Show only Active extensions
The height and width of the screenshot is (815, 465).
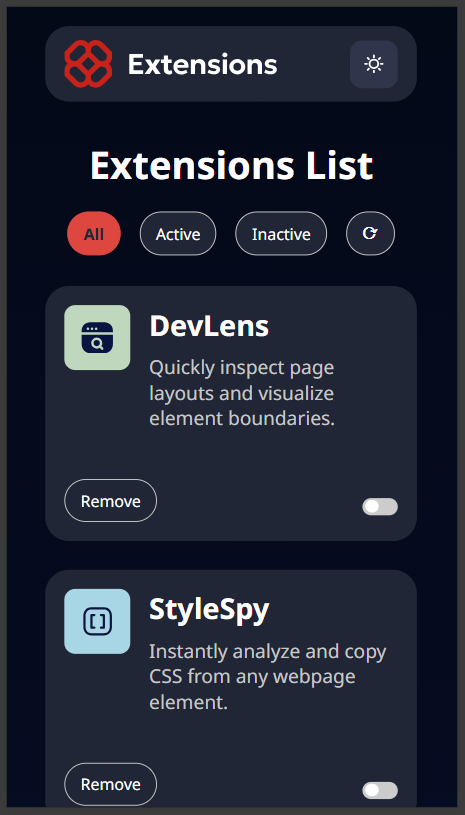178,234
